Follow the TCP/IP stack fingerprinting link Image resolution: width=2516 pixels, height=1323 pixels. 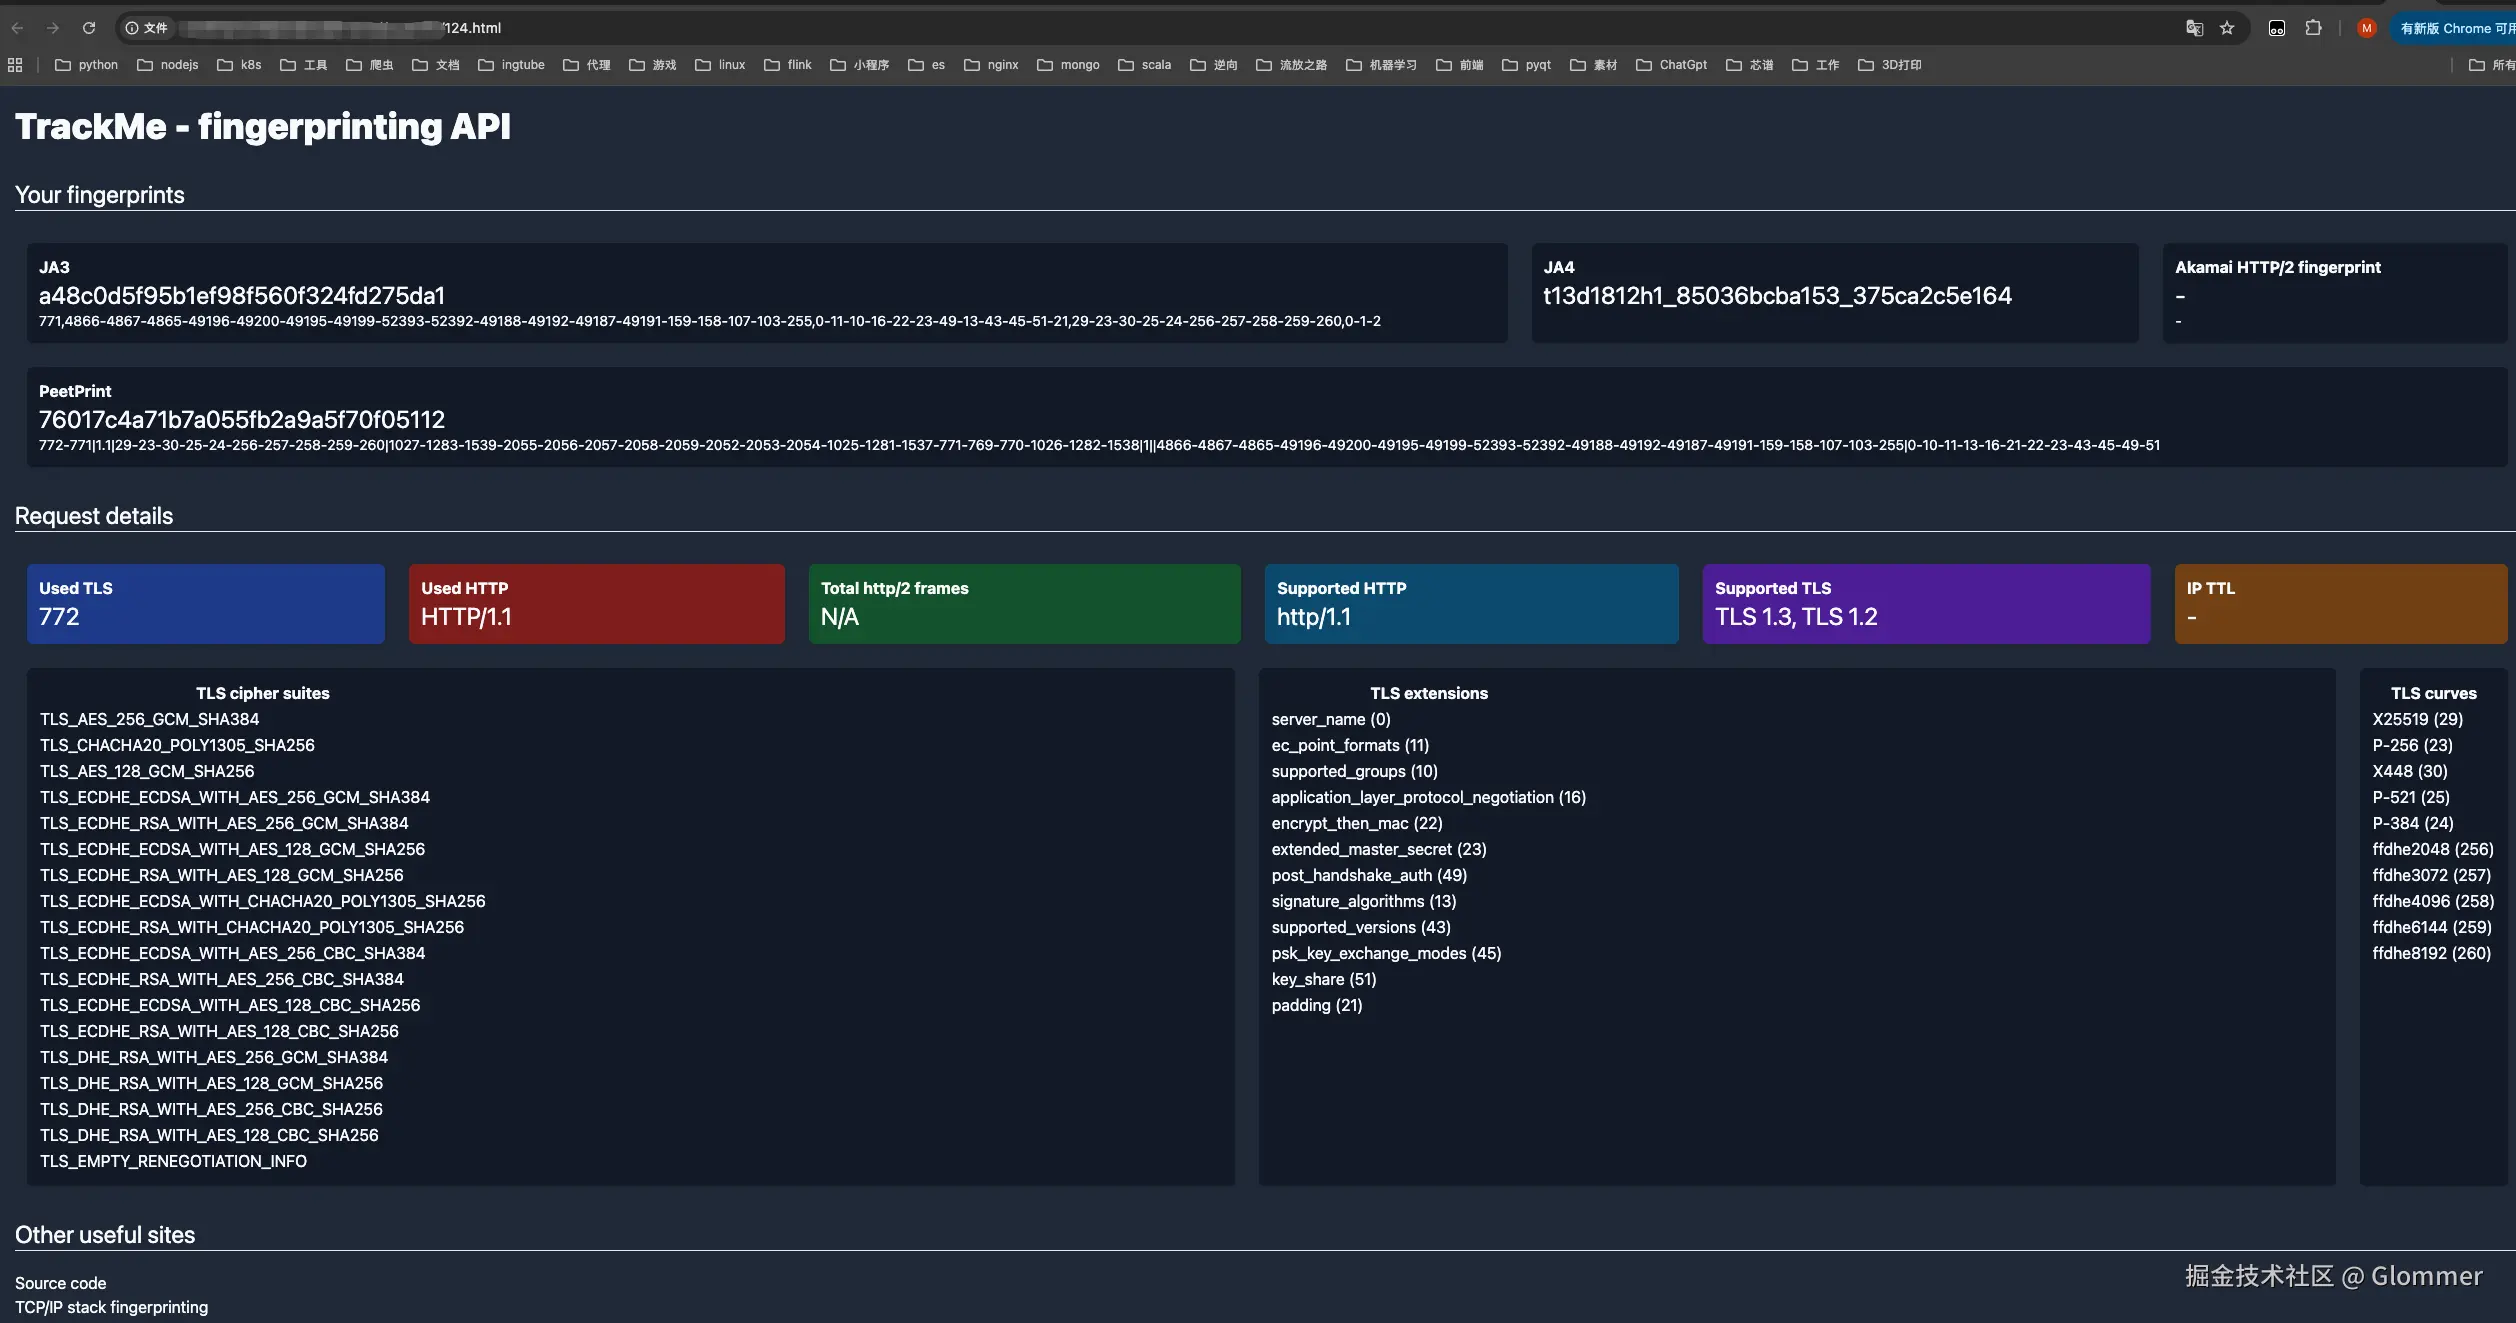tap(111, 1307)
